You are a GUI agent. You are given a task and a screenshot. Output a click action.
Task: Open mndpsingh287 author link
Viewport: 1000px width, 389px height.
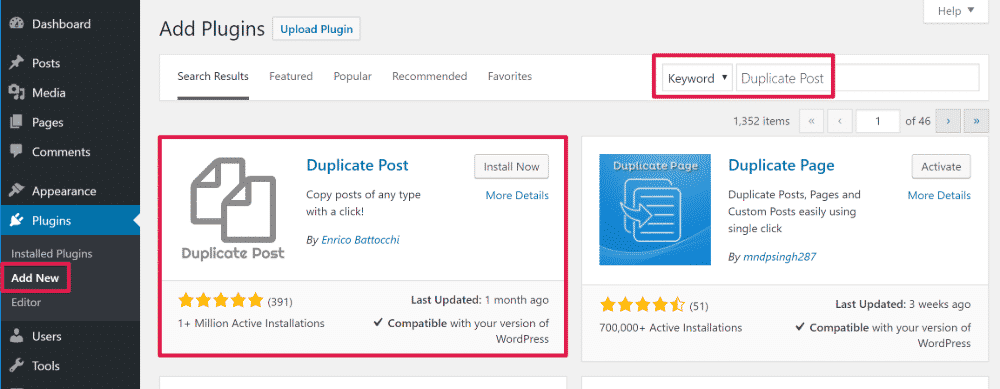click(780, 257)
